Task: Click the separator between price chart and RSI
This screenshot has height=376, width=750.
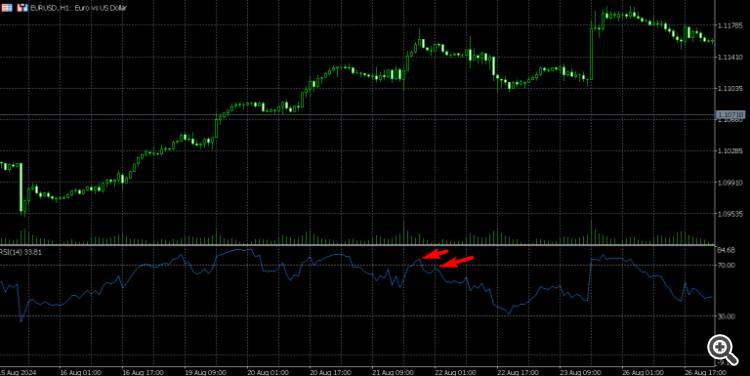Action: [x=357, y=245]
